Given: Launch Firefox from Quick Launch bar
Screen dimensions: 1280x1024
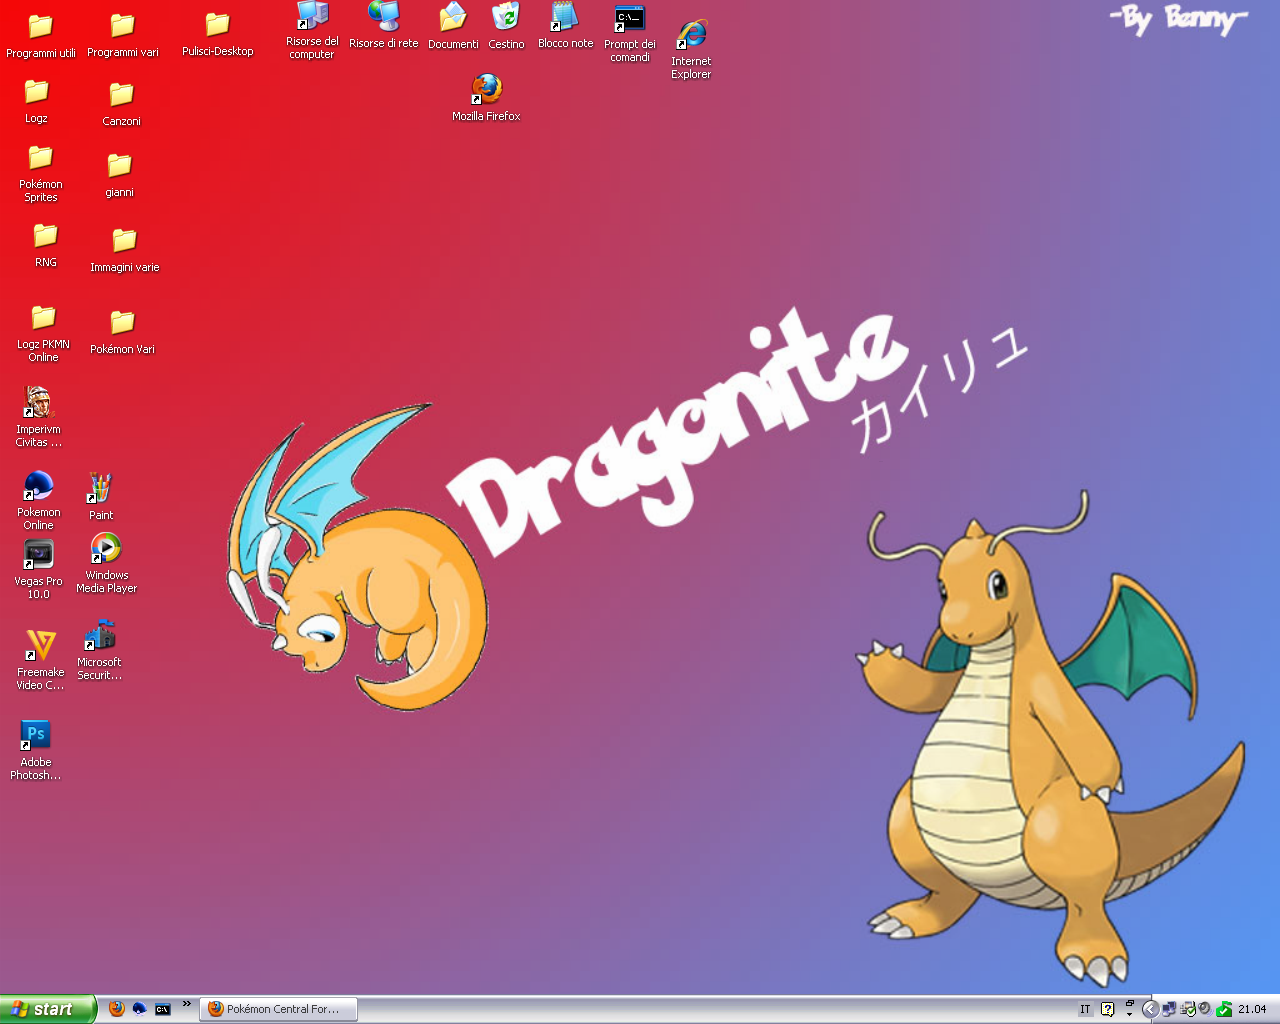Looking at the screenshot, I should [x=117, y=1009].
